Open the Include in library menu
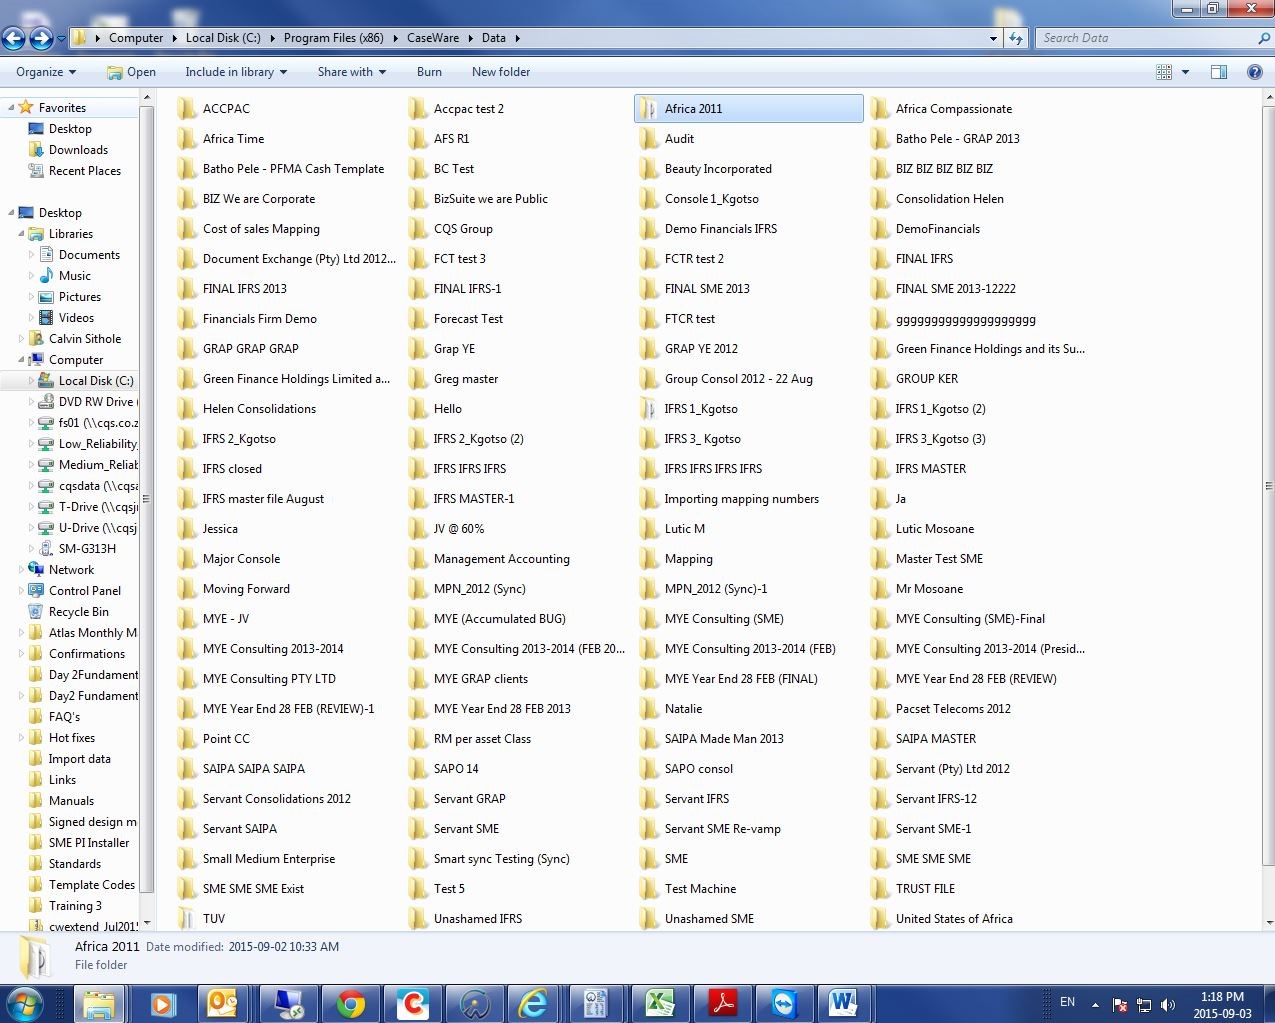The width and height of the screenshot is (1275, 1023). point(236,72)
